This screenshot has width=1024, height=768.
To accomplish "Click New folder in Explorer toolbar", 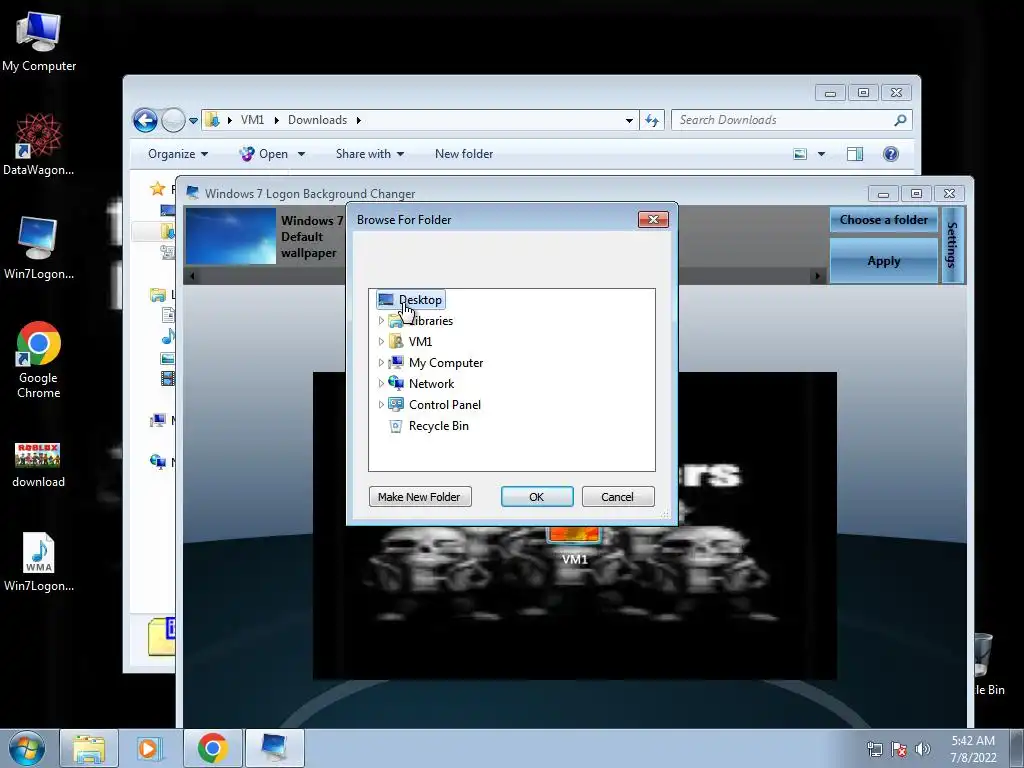I will (464, 154).
